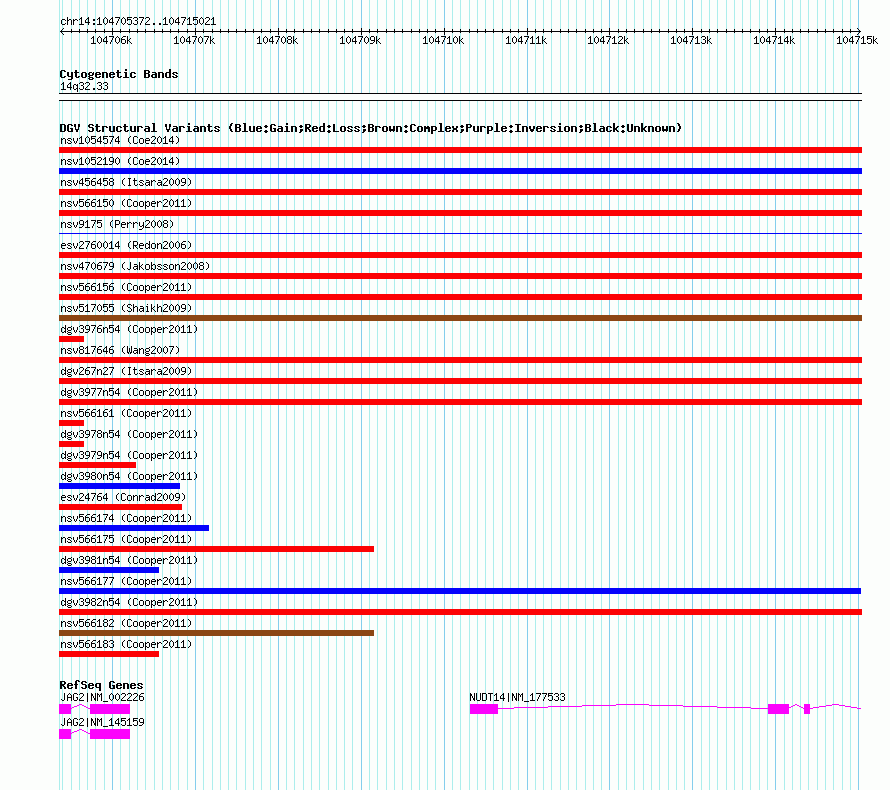Select the NUDT14 exon near 104714k
The width and height of the screenshot is (890, 790).
tap(778, 709)
